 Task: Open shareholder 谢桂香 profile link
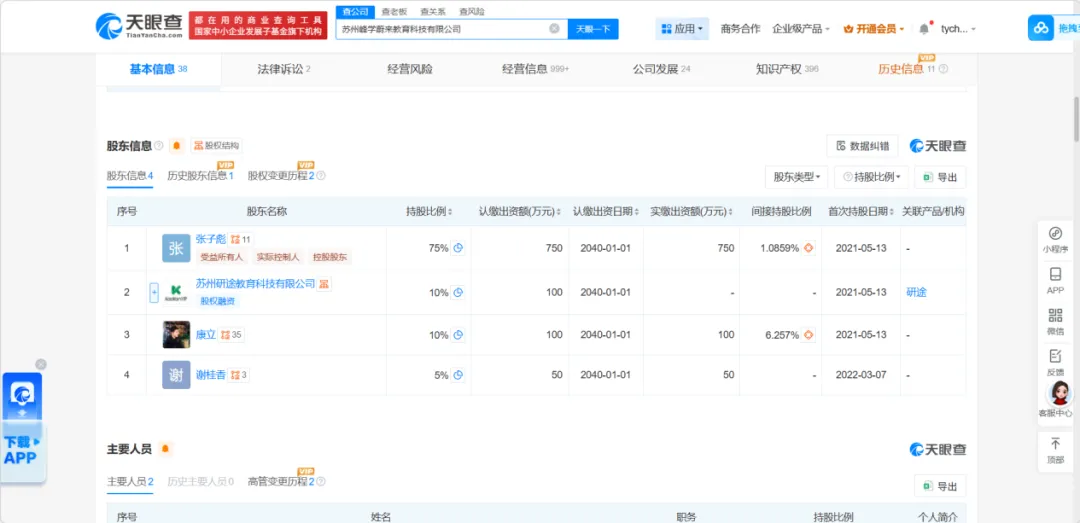click(211, 375)
